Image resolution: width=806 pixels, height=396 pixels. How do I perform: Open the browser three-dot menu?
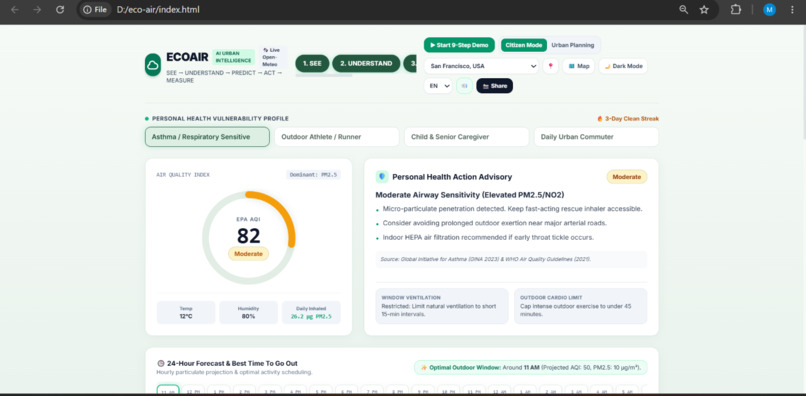coord(792,10)
